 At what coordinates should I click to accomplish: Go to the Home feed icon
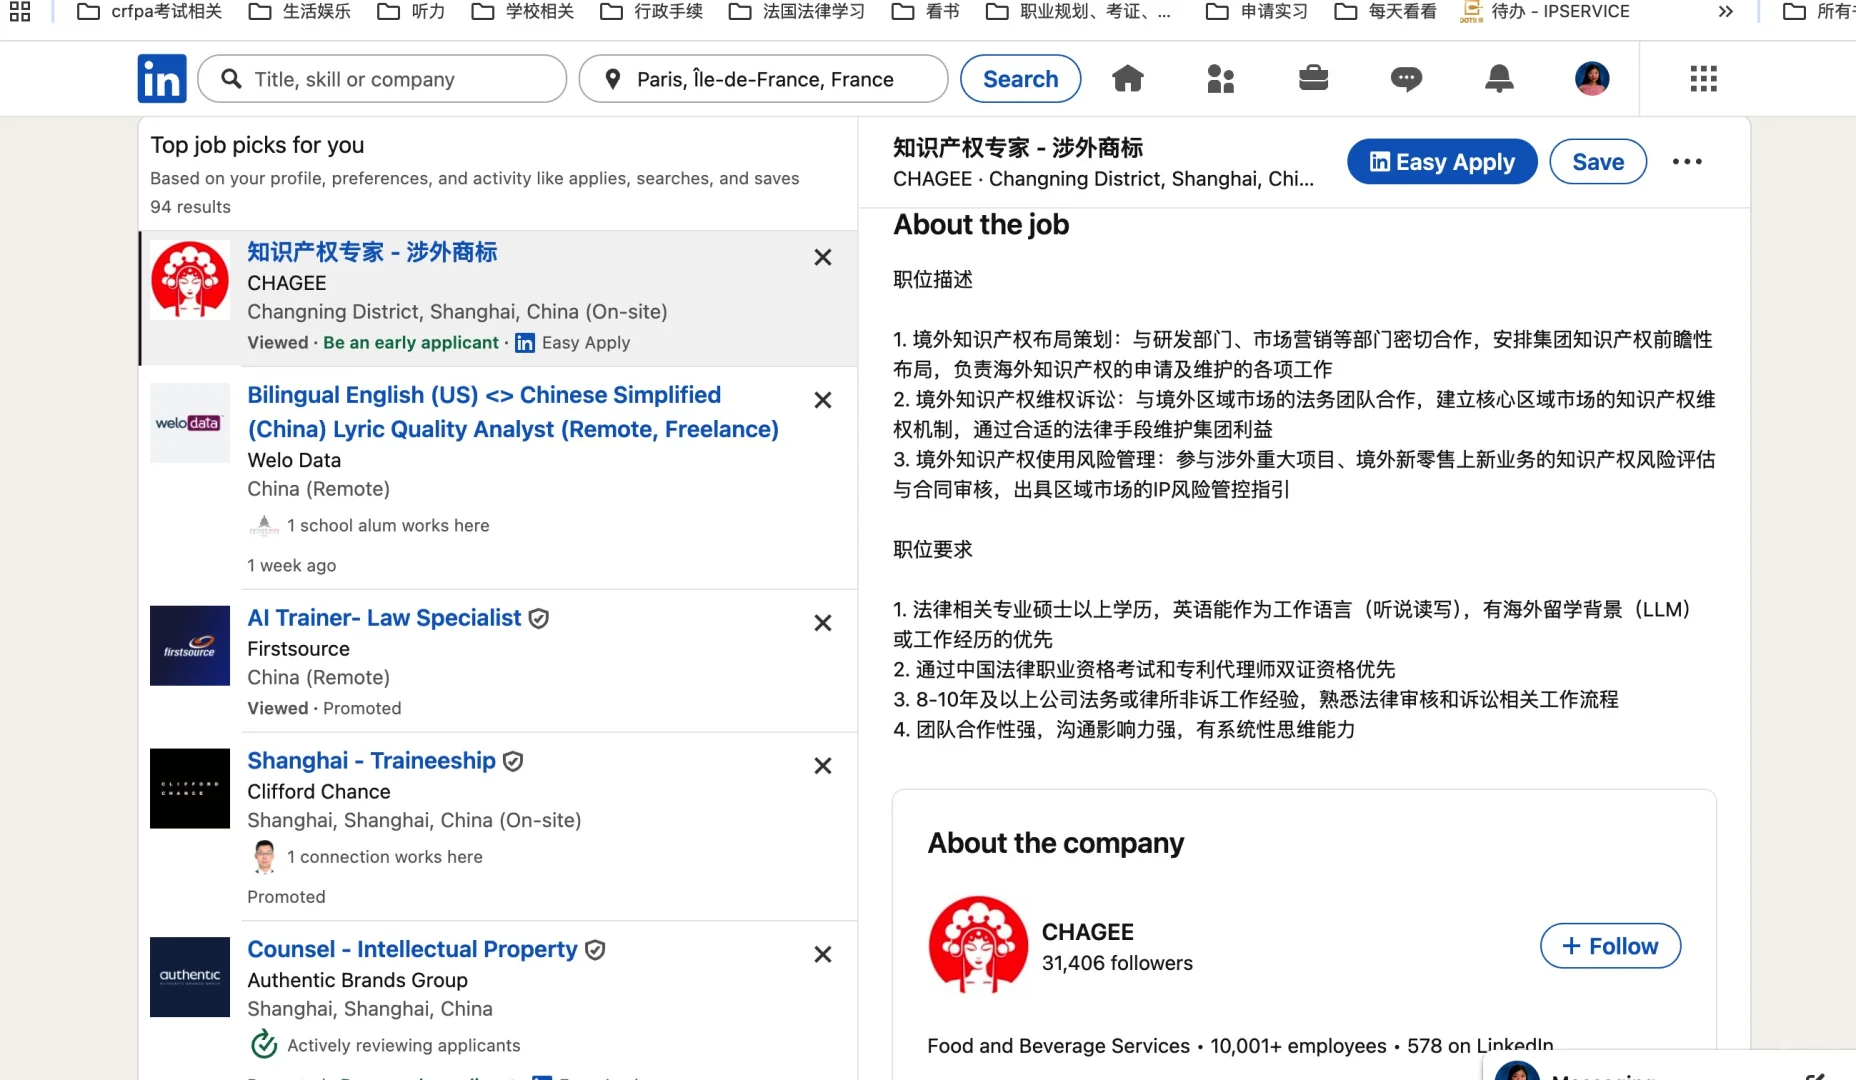1128,78
